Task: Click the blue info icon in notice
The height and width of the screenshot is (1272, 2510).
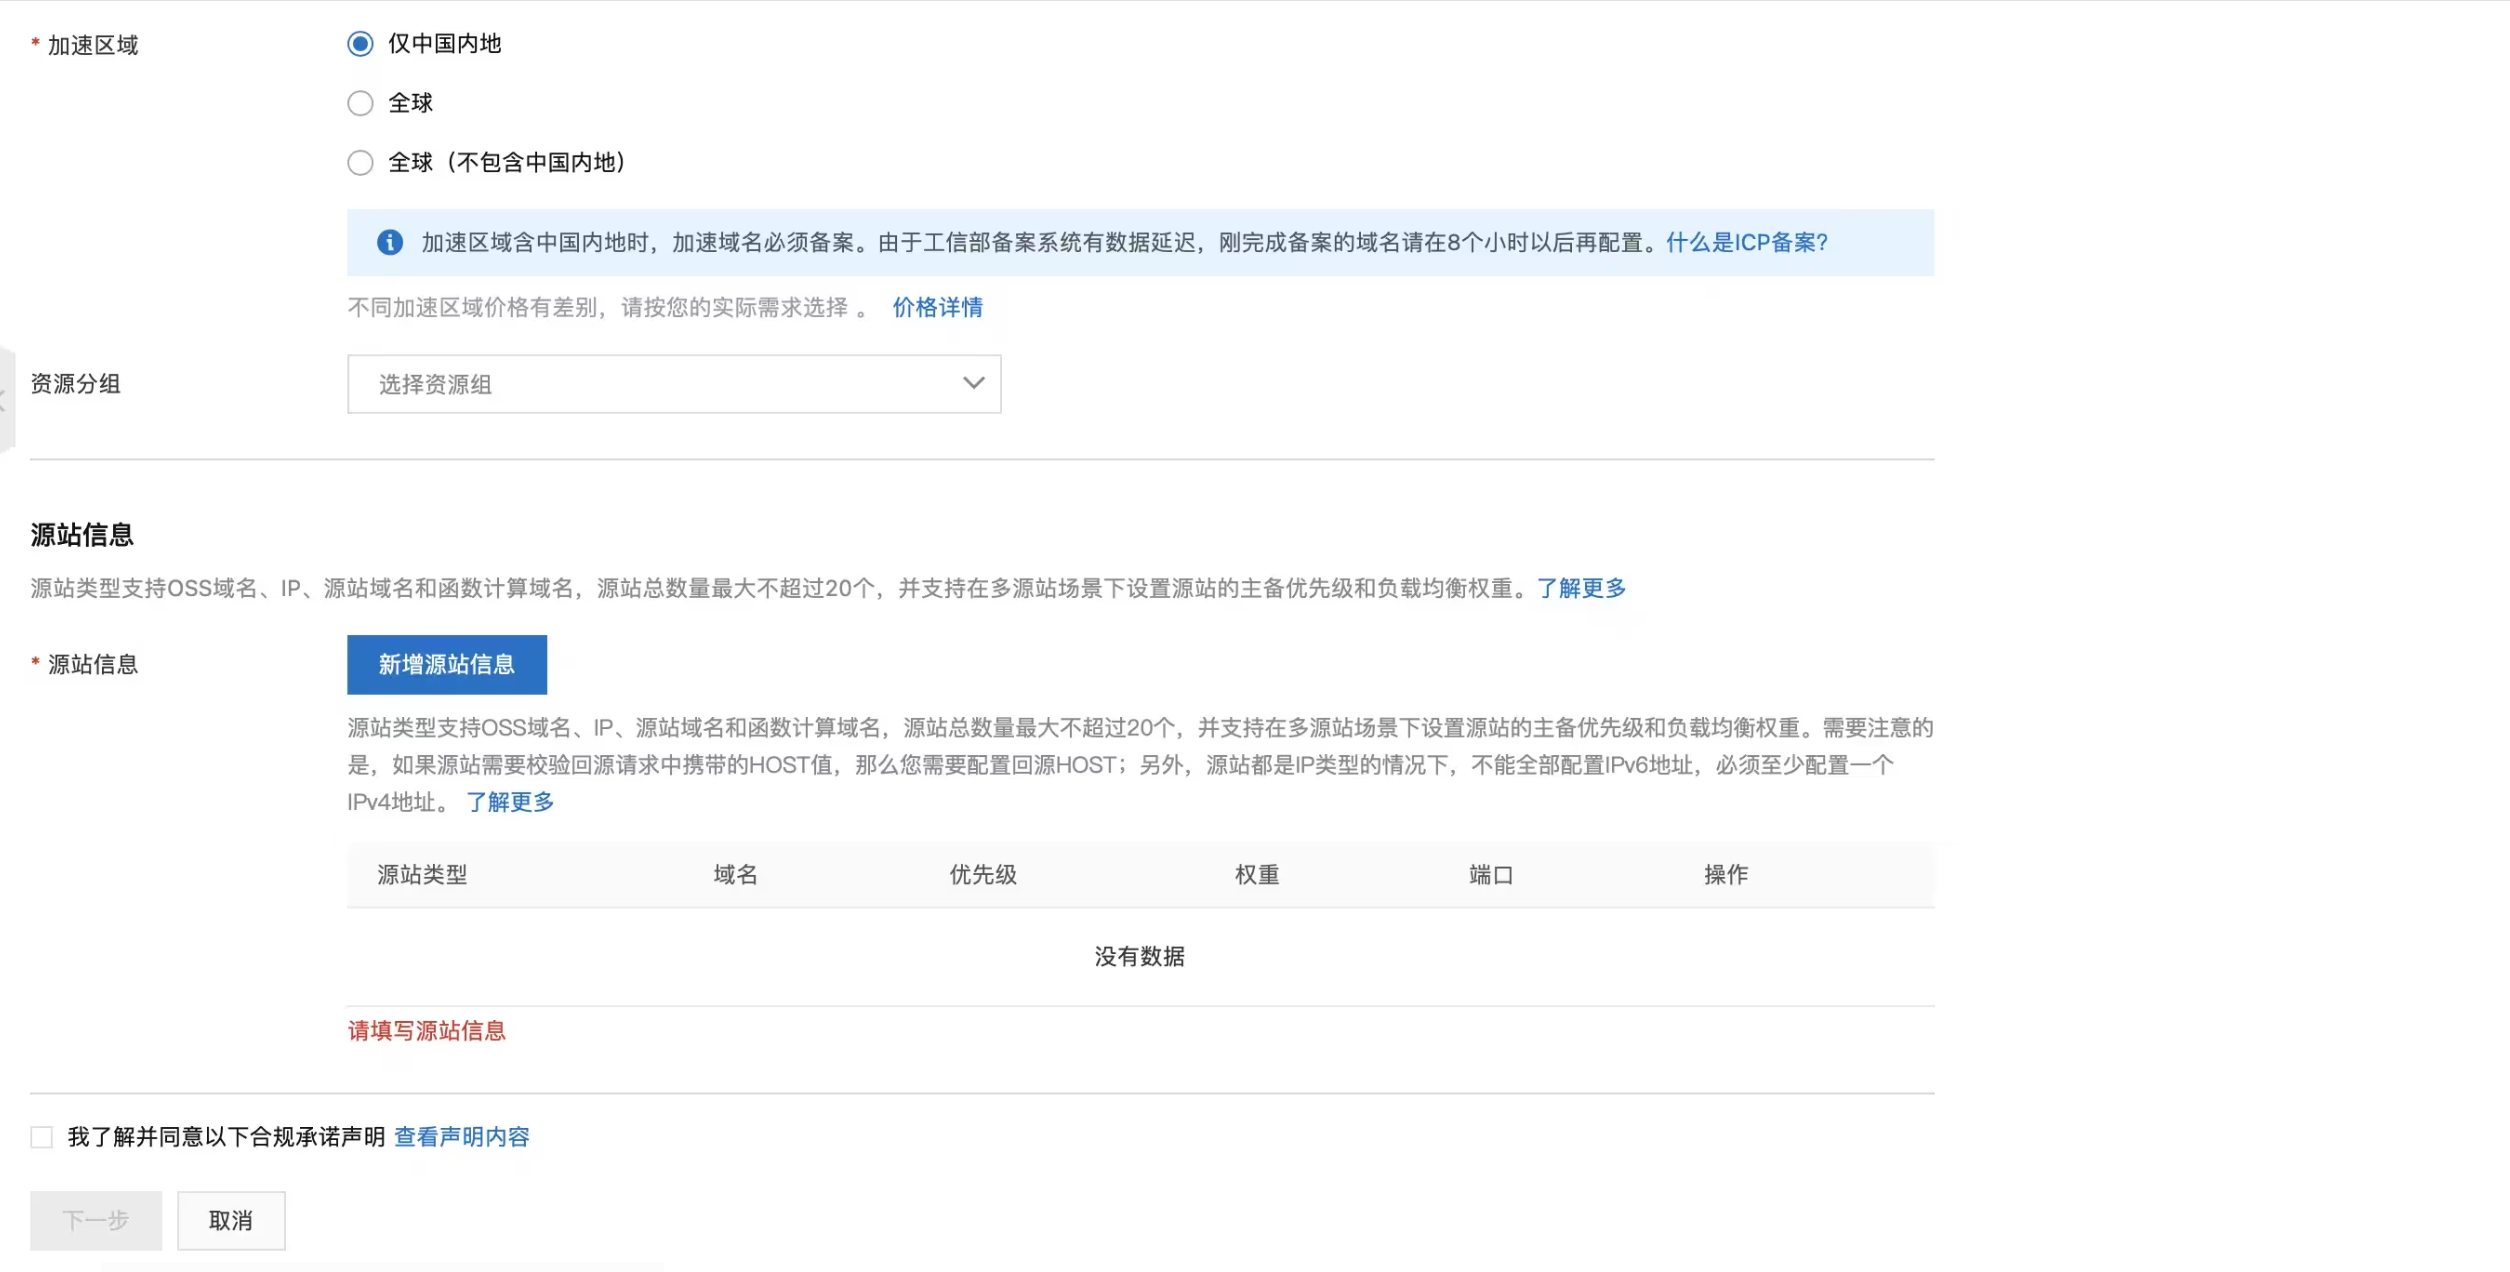Action: pos(390,243)
